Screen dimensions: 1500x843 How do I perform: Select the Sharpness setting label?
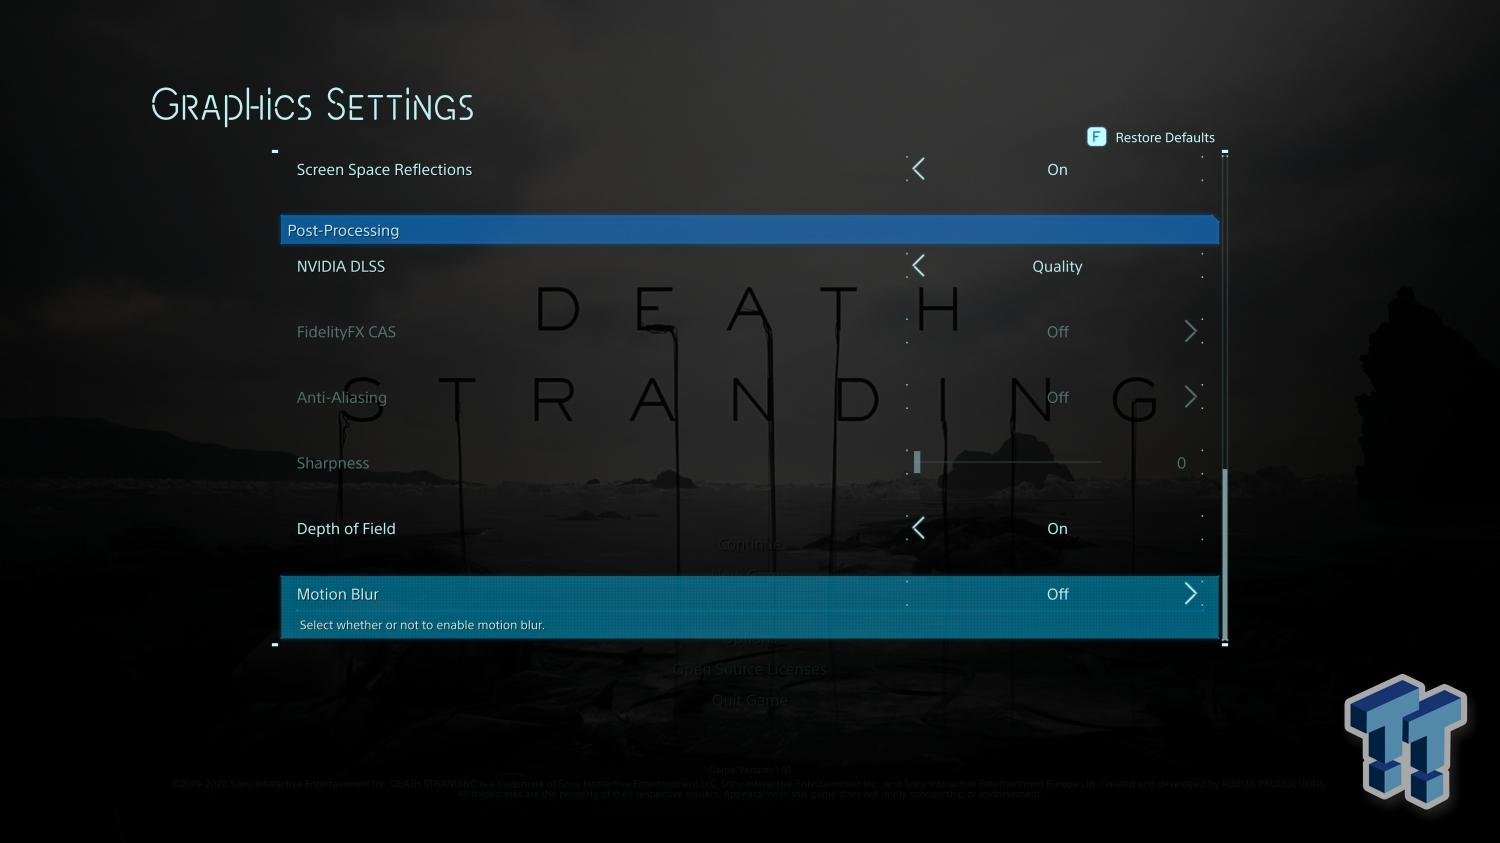coord(333,463)
